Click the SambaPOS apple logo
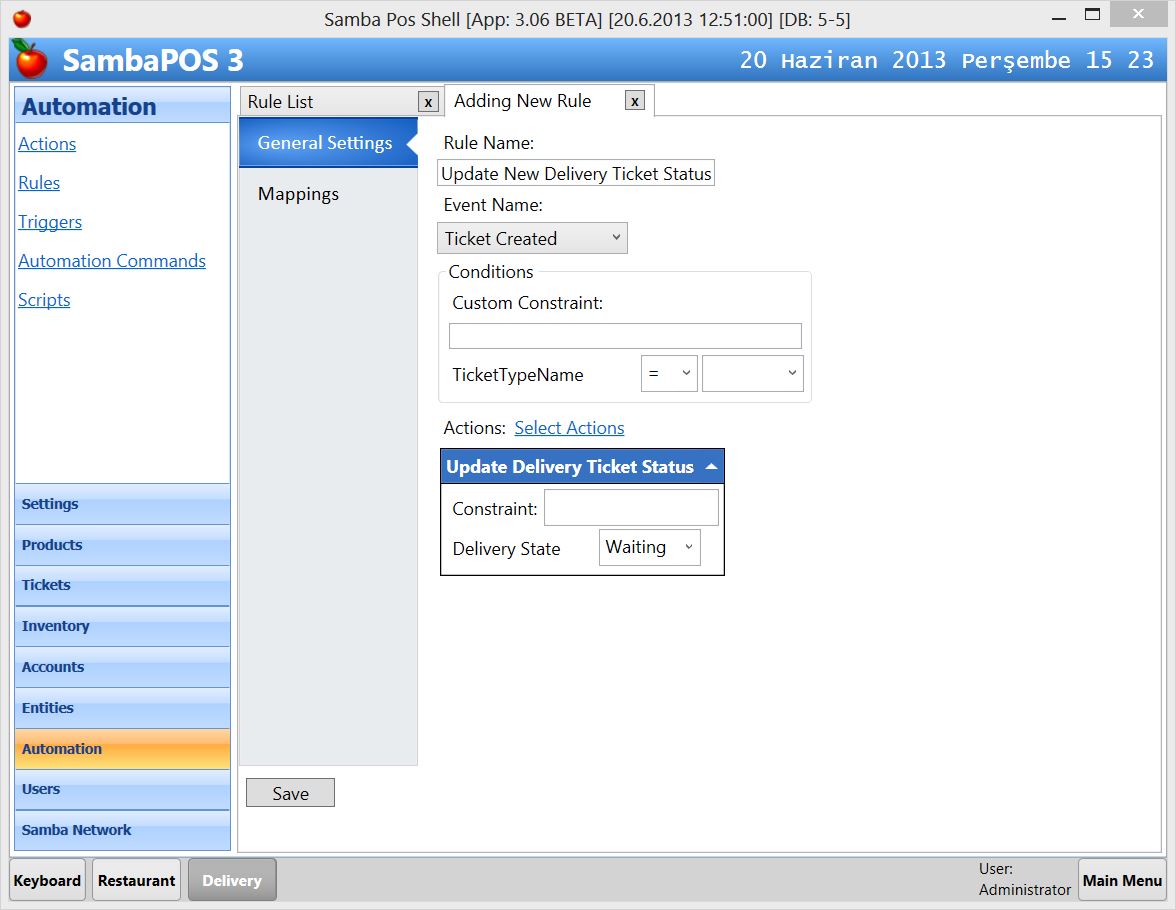 [29, 60]
